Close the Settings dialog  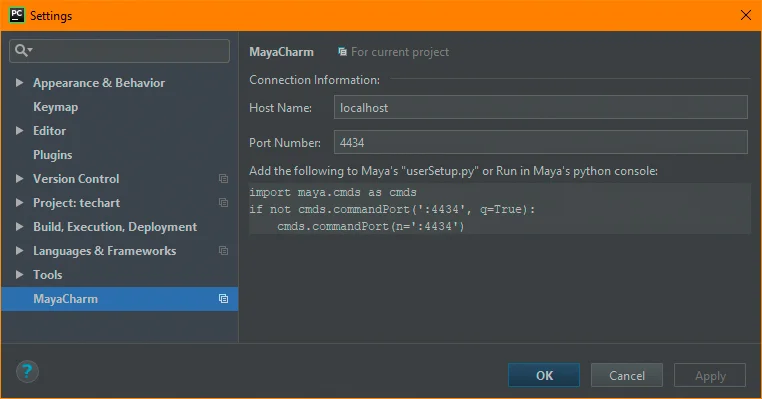[x=746, y=15]
